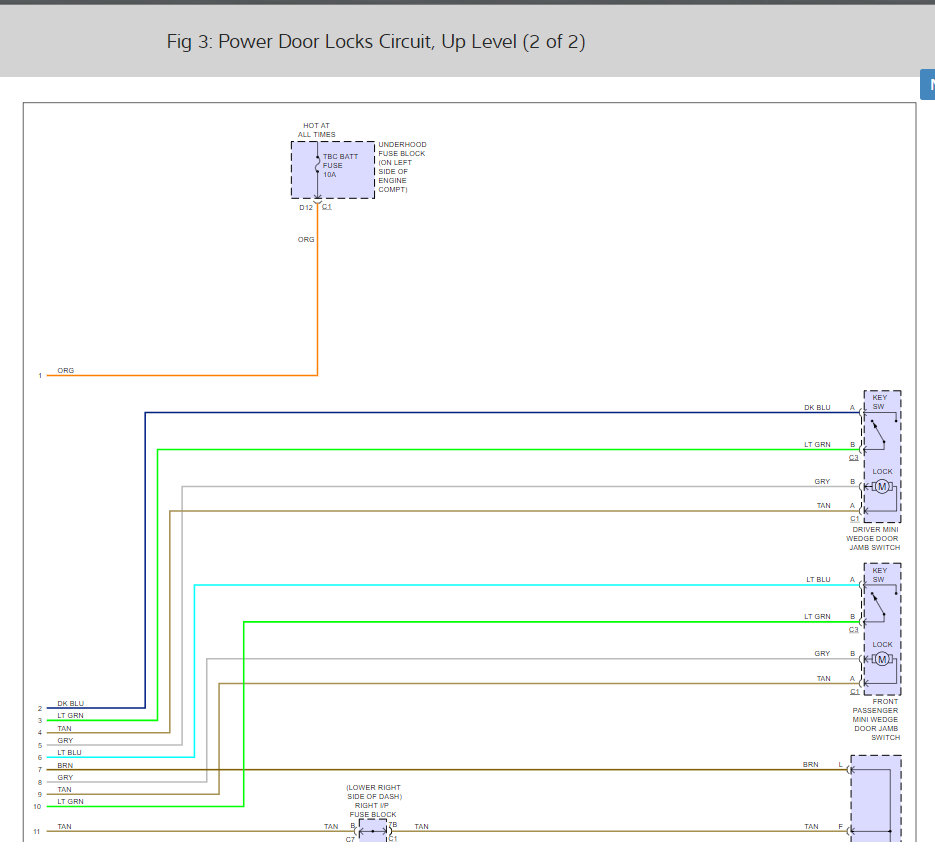Click the 'LT GRN' label on wire 10
The image size is (935, 857).
coord(70,801)
